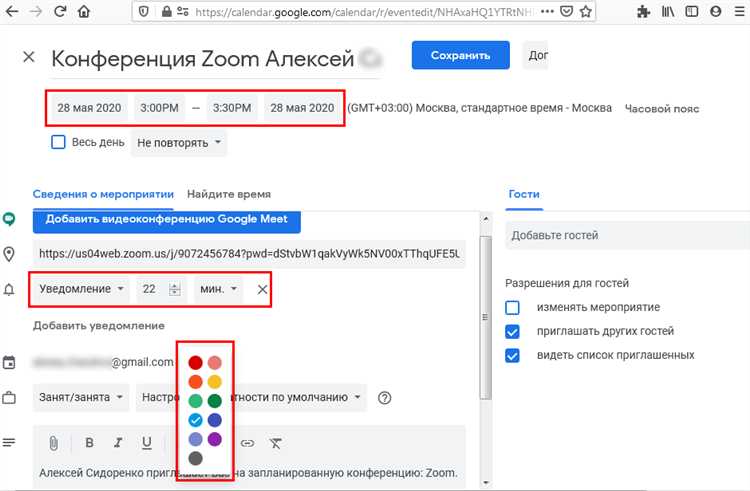Uncheck 'видеть список приглашенных' permission
The height and width of the screenshot is (491, 750).
(512, 355)
